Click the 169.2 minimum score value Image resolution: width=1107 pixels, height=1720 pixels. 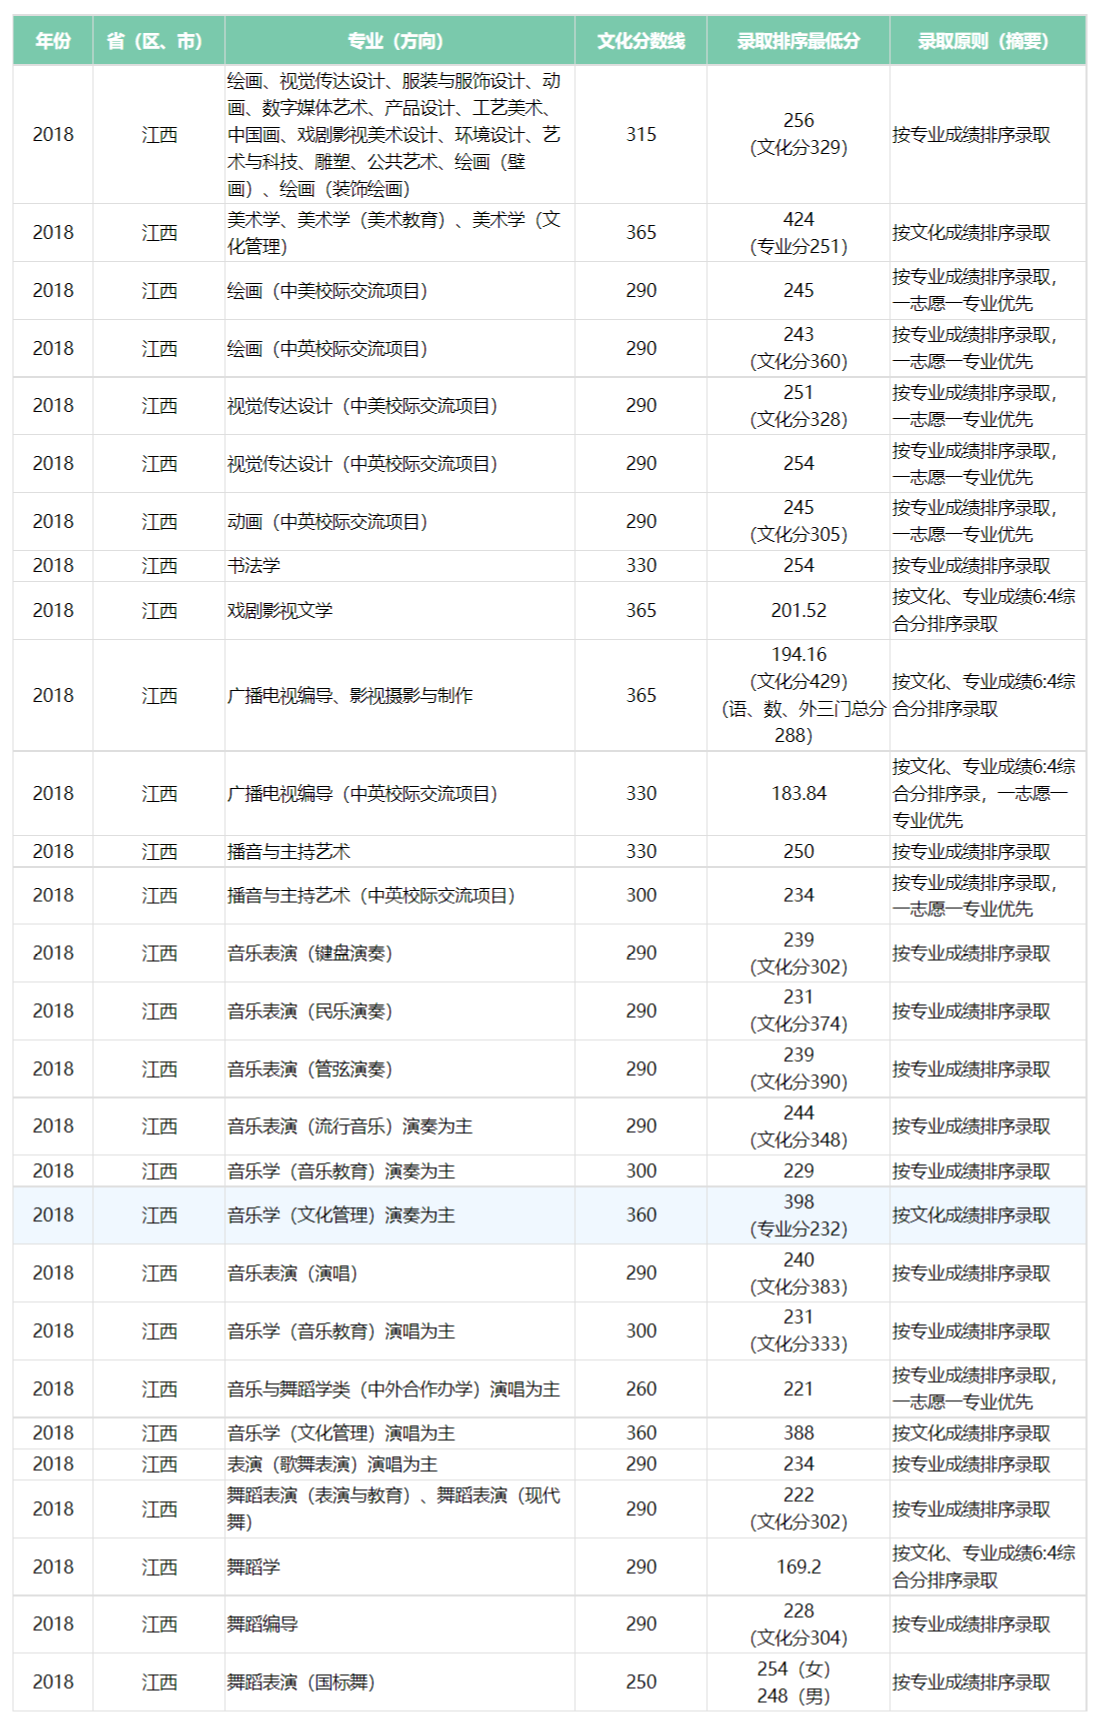point(798,1567)
